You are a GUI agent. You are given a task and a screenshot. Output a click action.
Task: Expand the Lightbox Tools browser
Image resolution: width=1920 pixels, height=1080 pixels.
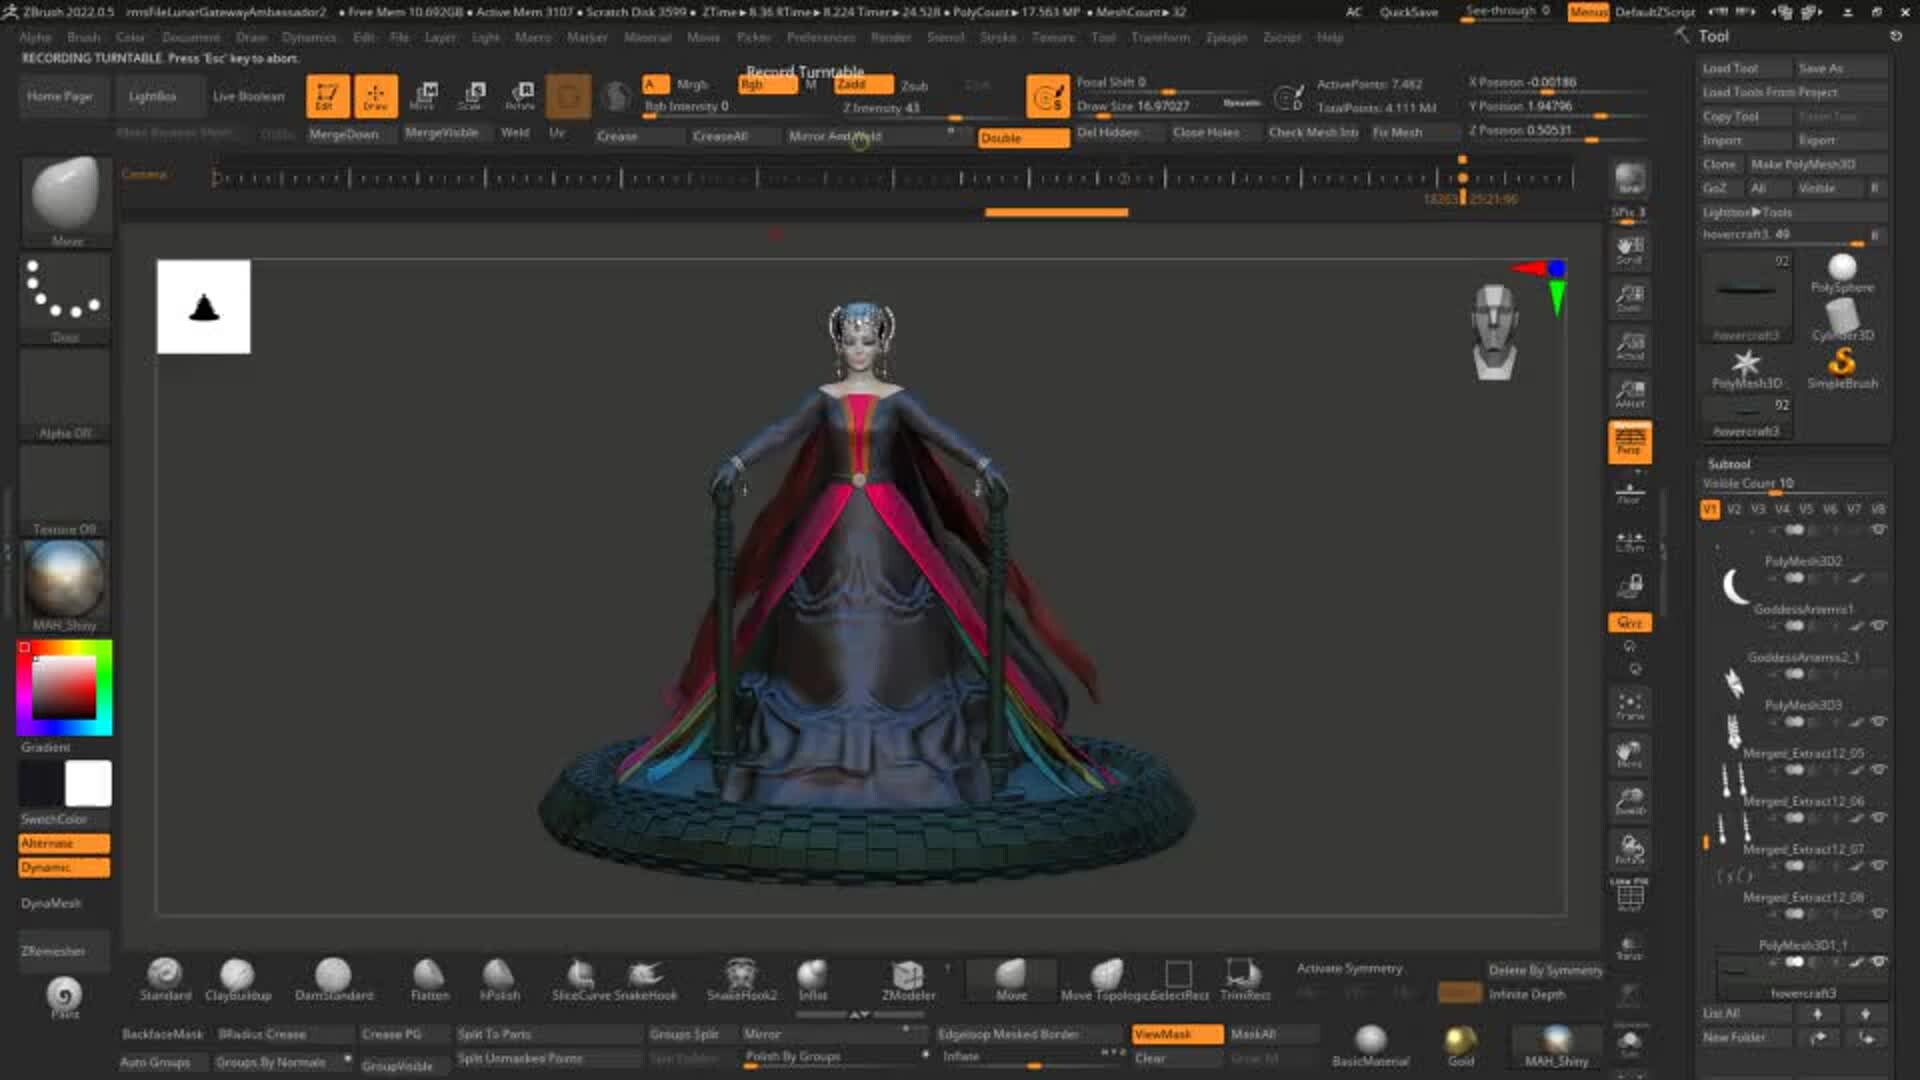1747,212
